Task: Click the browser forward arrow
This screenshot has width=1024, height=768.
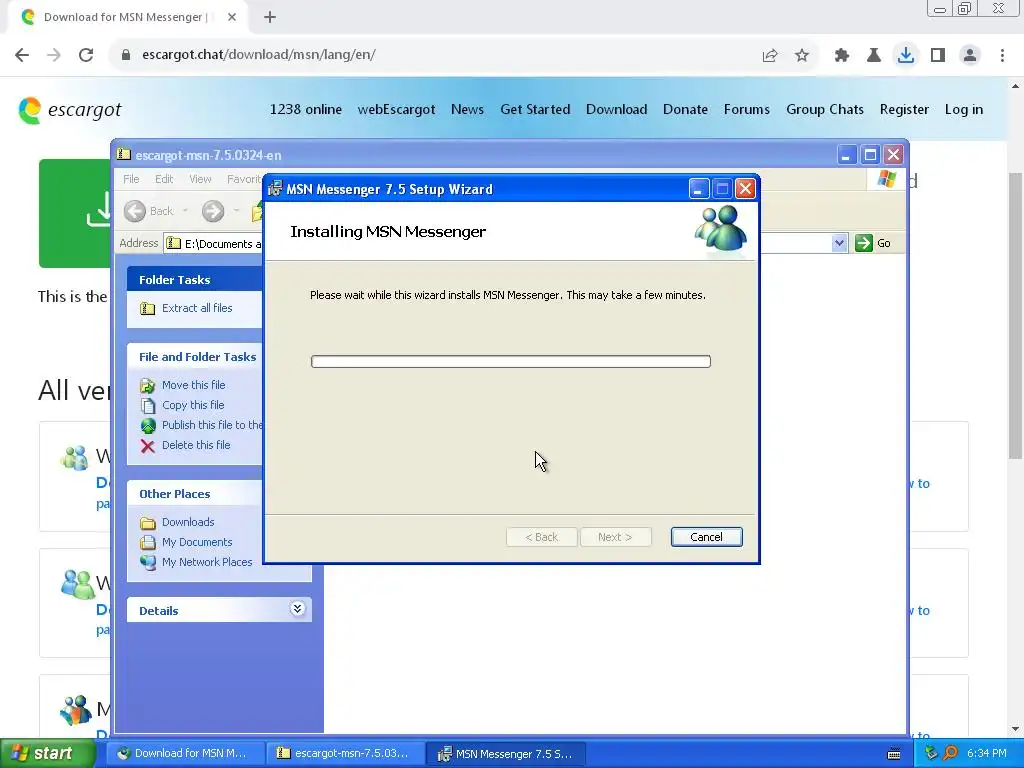Action: pos(54,55)
